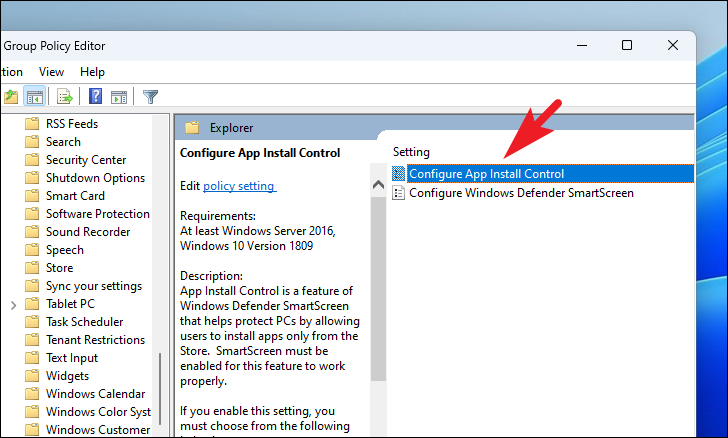728x438 pixels.
Task: Open the View menu
Action: 51,72
